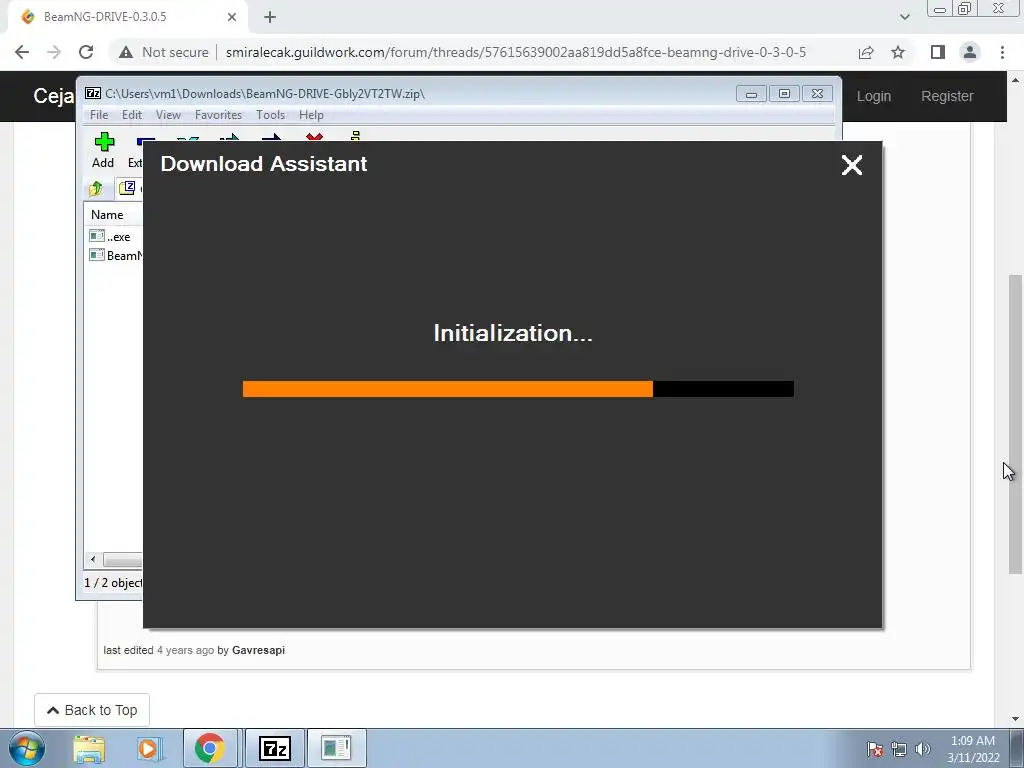Open the Chrome profile menu
Screen dimensions: 1024x768
point(970,52)
